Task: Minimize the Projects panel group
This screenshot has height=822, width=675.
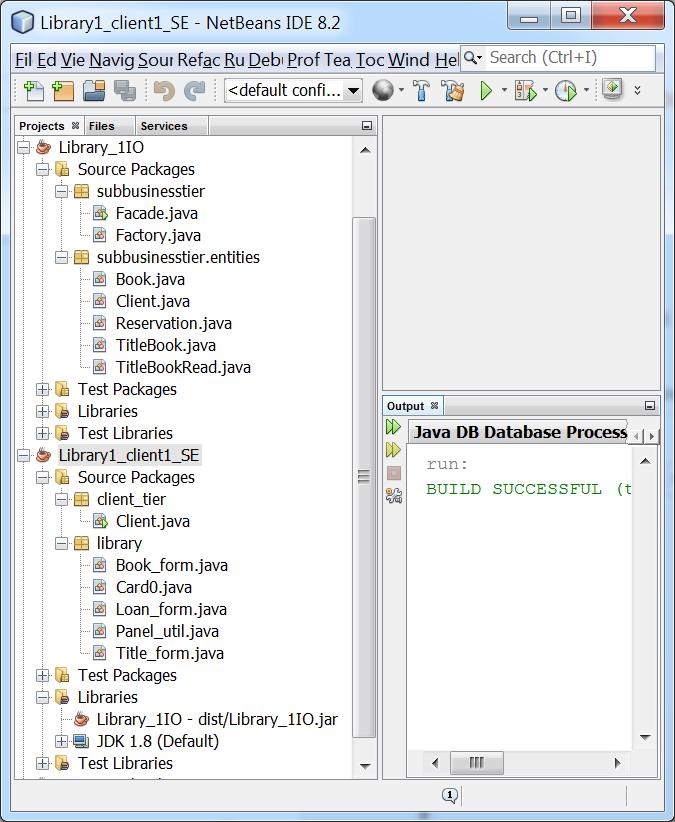Action: point(367,126)
